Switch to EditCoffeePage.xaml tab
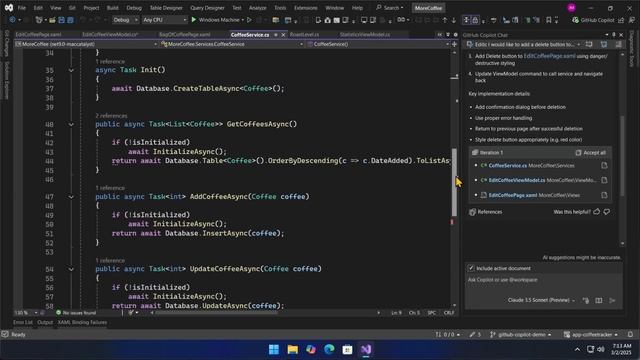 point(38,35)
